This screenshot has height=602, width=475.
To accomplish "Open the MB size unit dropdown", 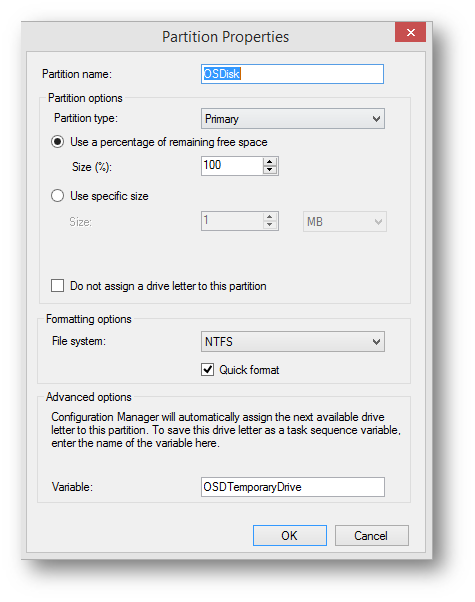I will tap(344, 222).
